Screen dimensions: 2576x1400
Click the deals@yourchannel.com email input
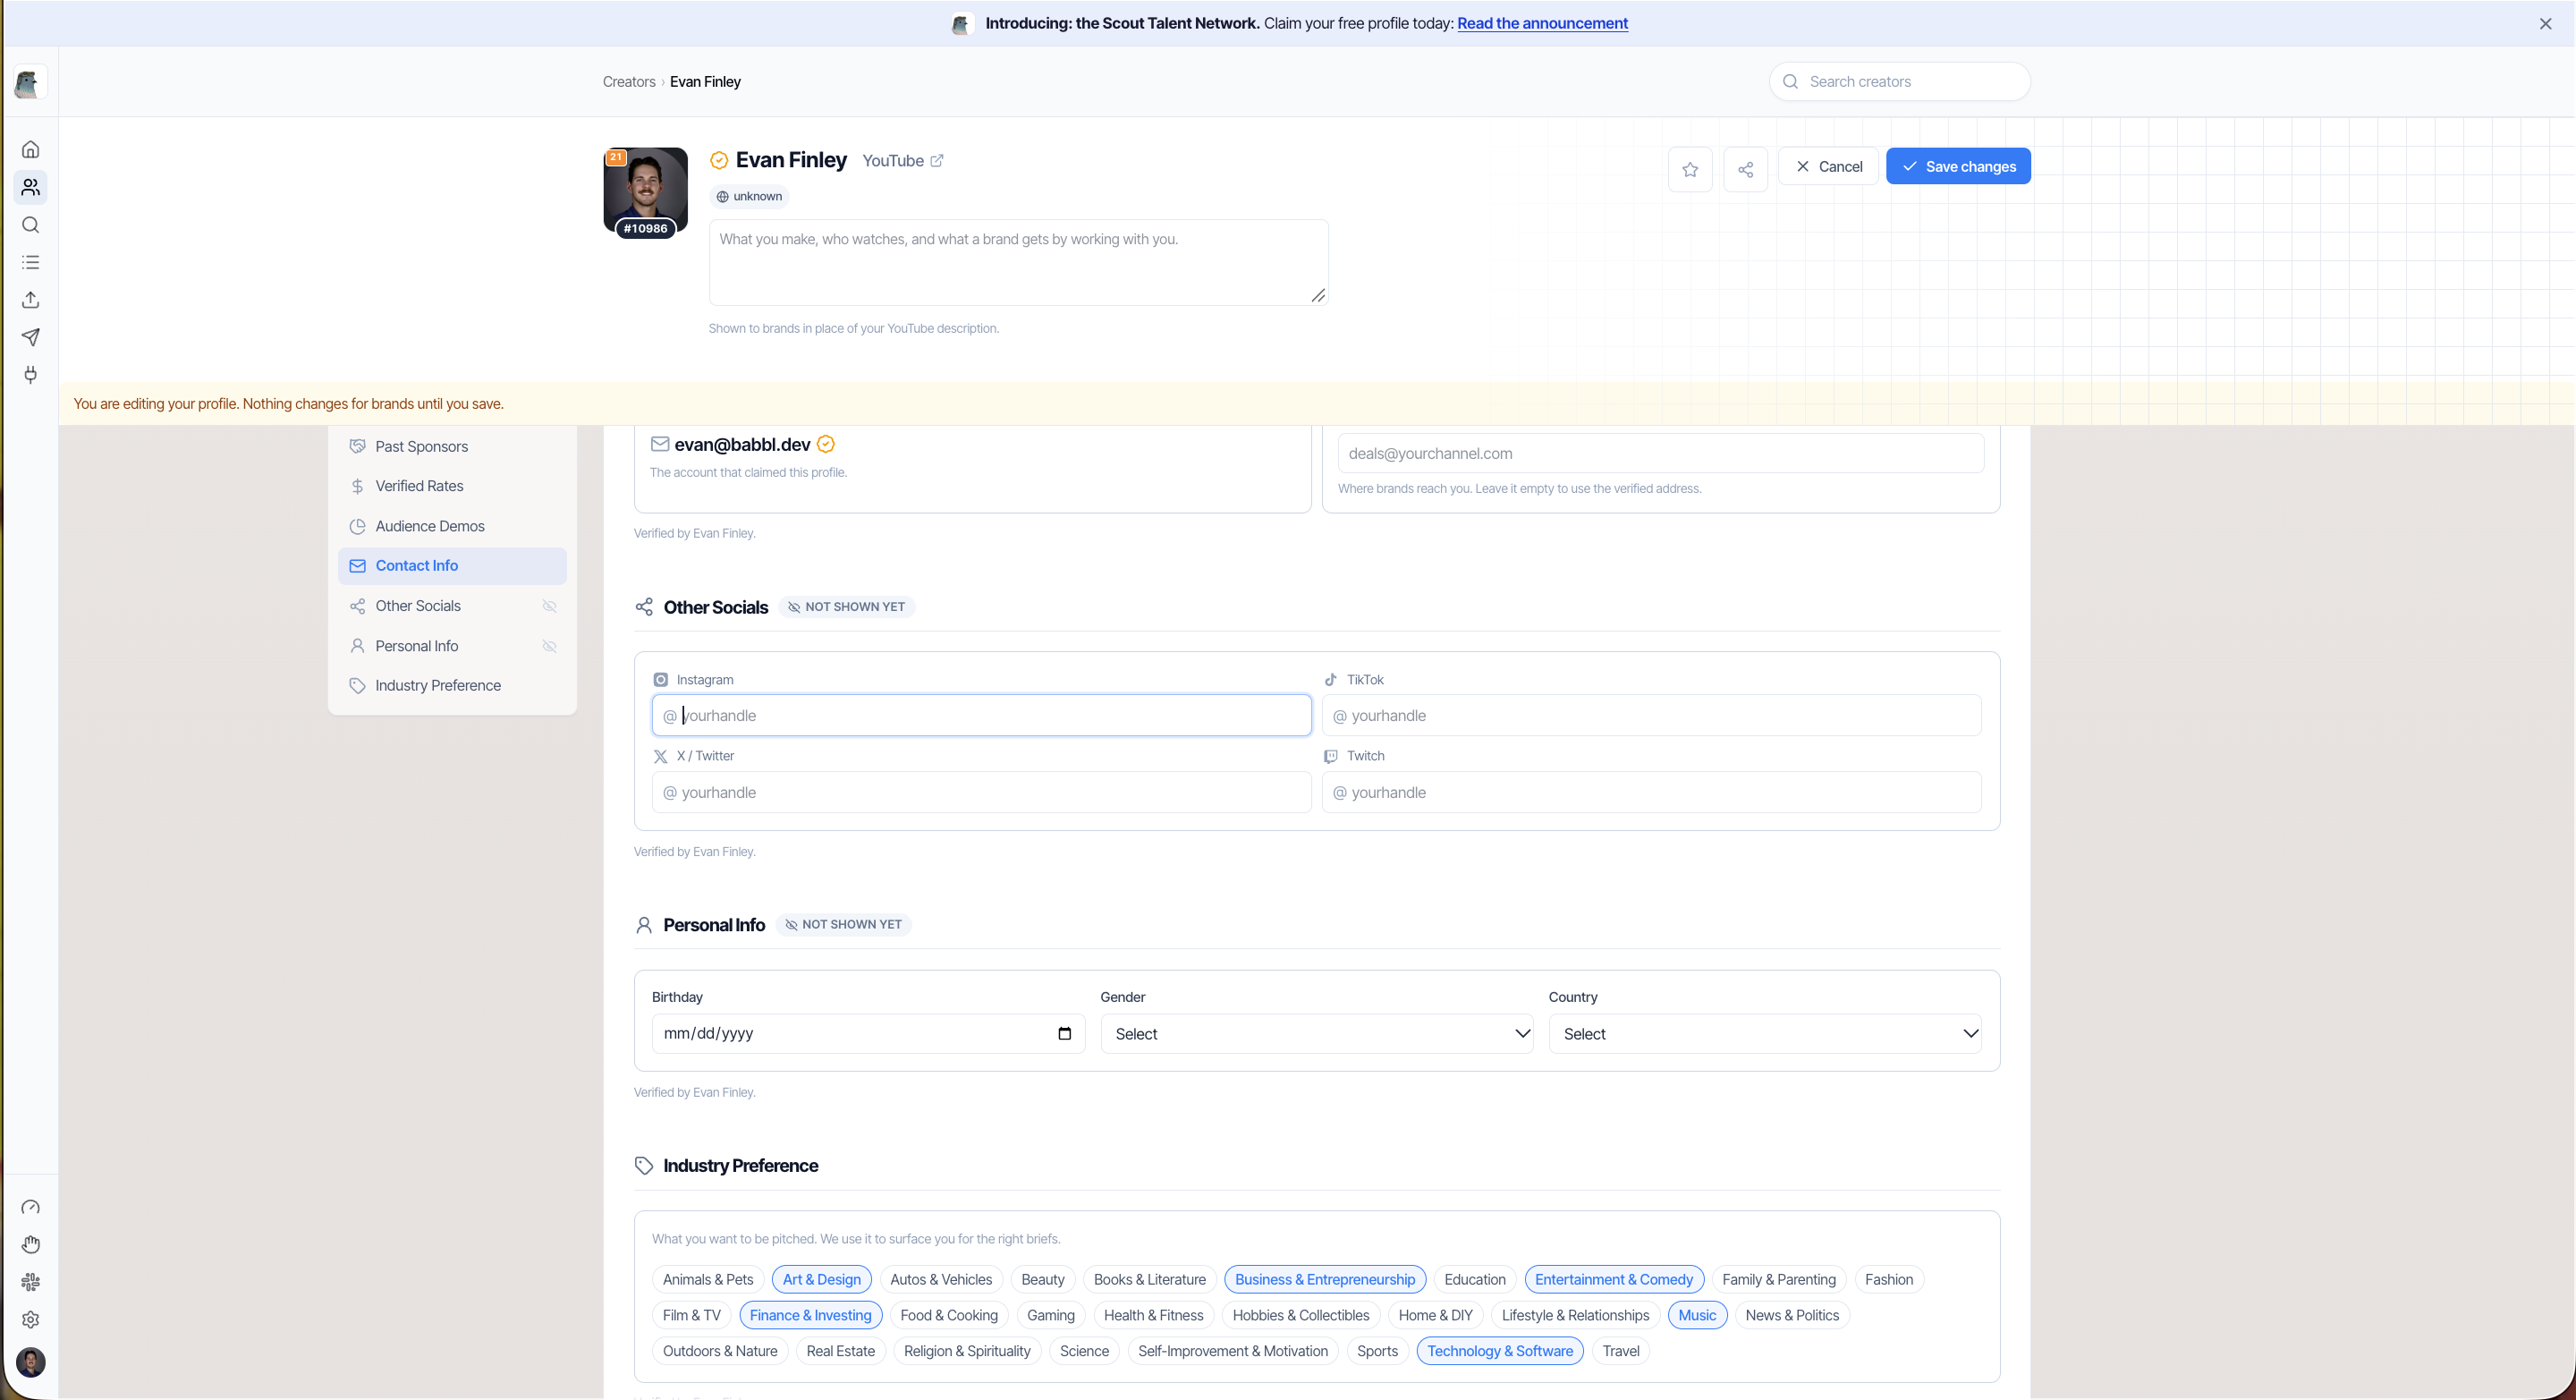pyautogui.click(x=1660, y=454)
